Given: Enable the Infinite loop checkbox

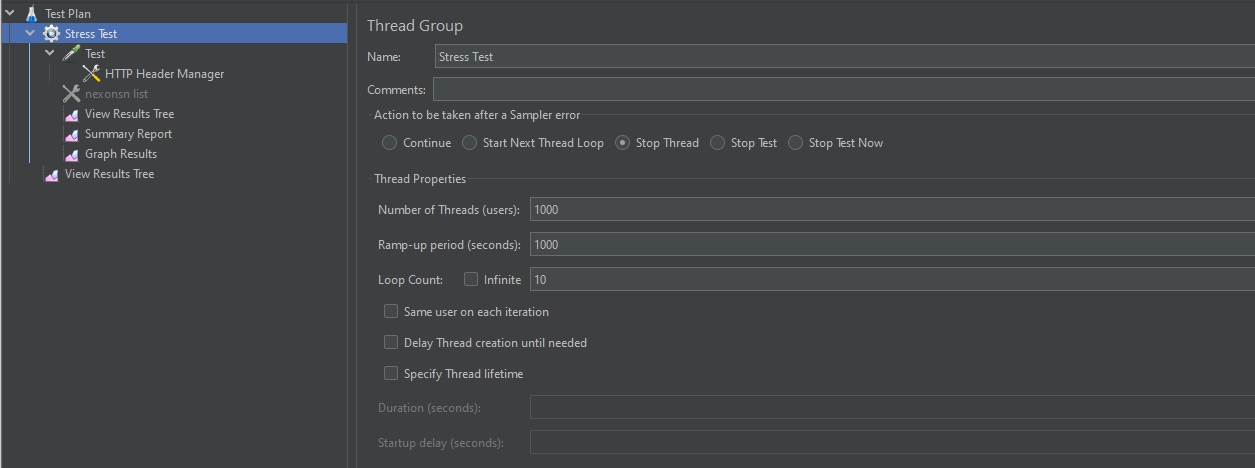Looking at the screenshot, I should 471,280.
